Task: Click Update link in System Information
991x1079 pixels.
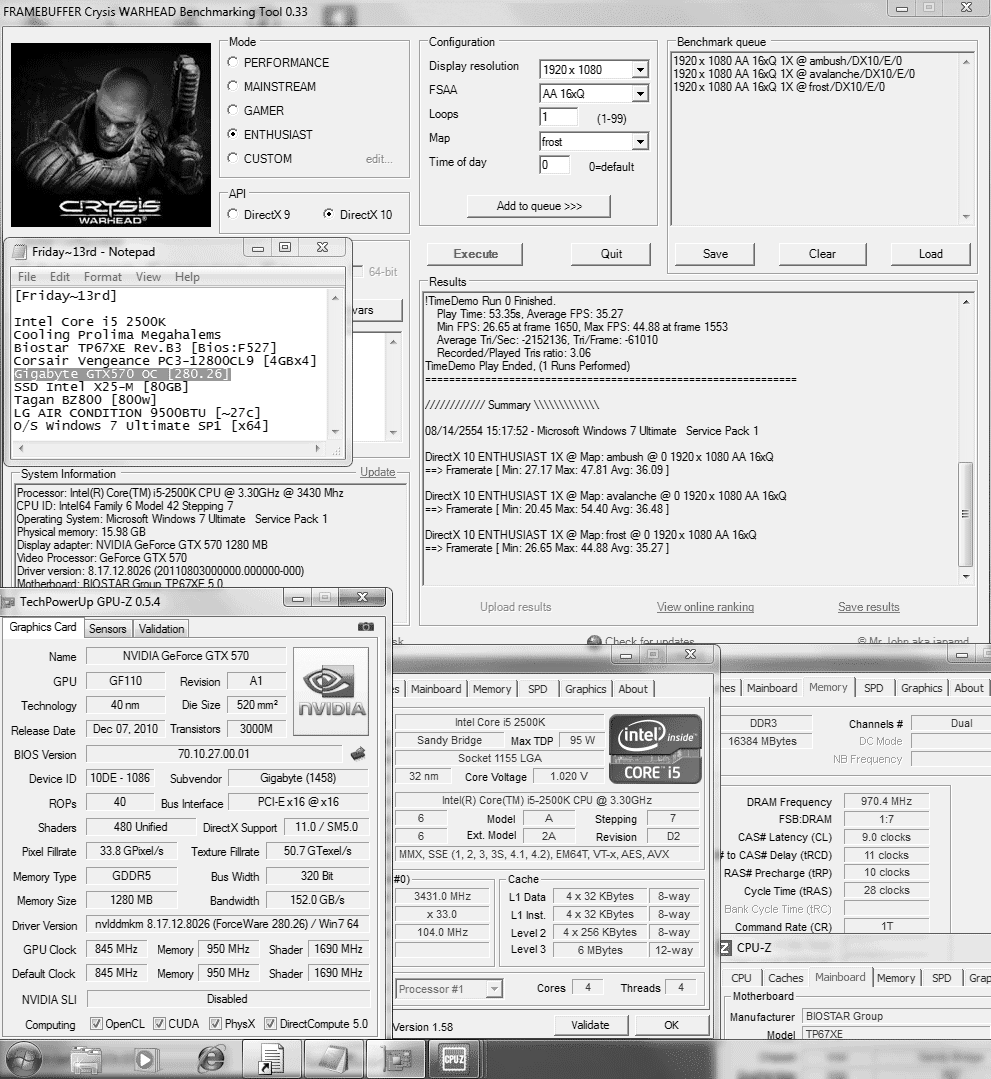Action: coord(378,472)
